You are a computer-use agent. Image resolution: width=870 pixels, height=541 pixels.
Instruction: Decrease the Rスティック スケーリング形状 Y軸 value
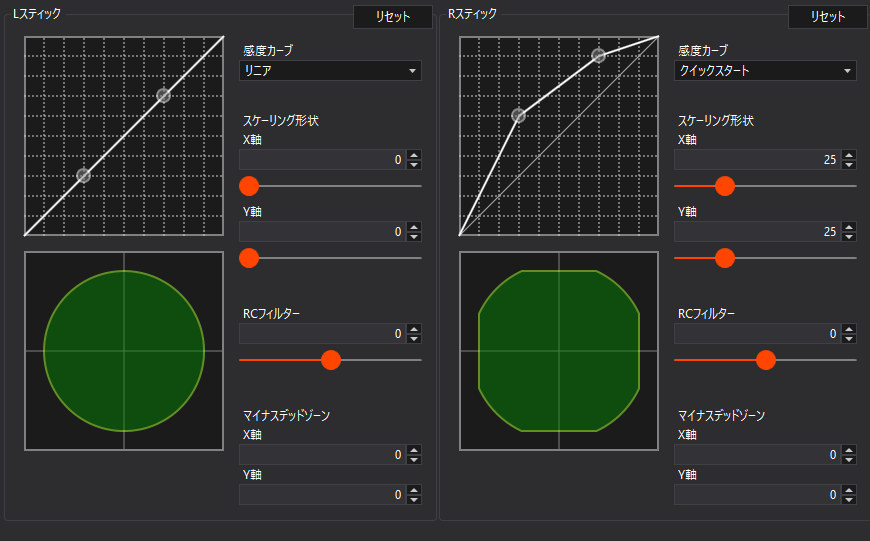(x=849, y=237)
